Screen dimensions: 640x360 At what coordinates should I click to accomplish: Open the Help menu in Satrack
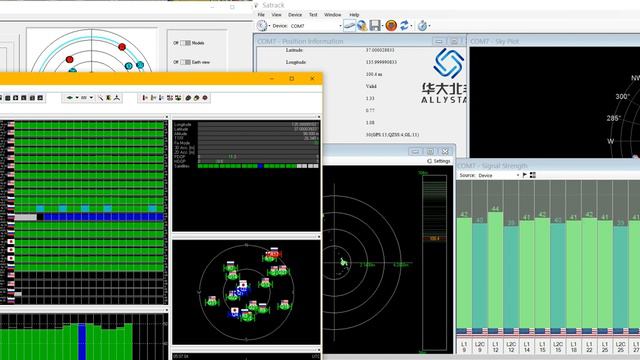(x=354, y=15)
